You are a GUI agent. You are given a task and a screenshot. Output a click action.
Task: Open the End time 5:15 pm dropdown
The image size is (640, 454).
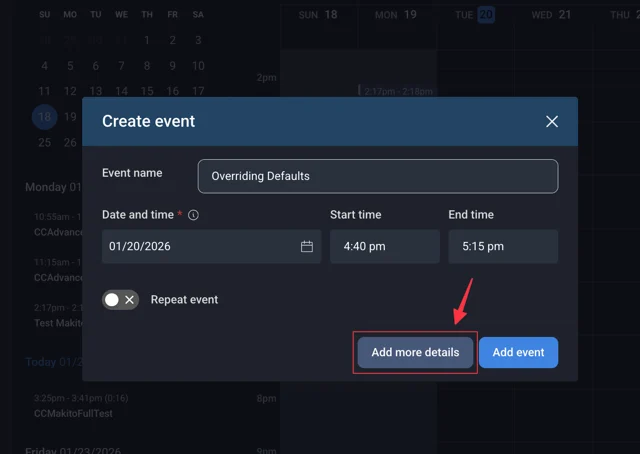[503, 246]
